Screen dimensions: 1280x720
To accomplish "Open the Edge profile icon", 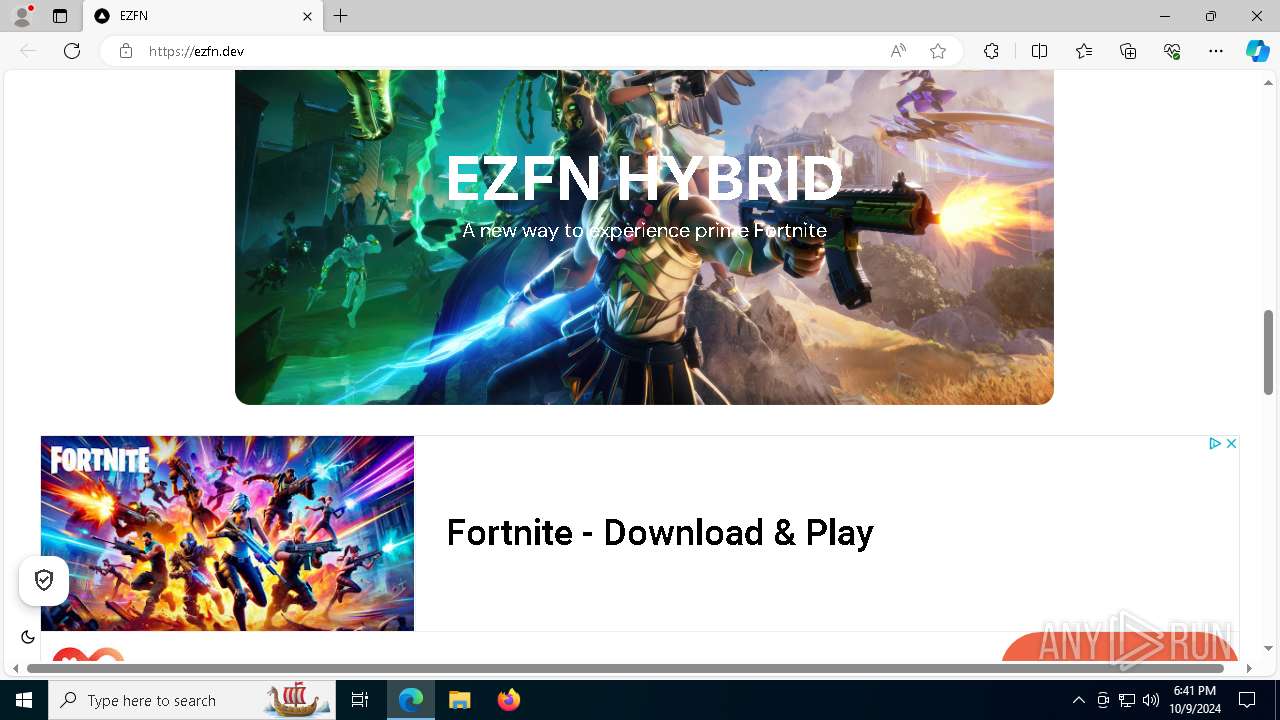I will [21, 16].
